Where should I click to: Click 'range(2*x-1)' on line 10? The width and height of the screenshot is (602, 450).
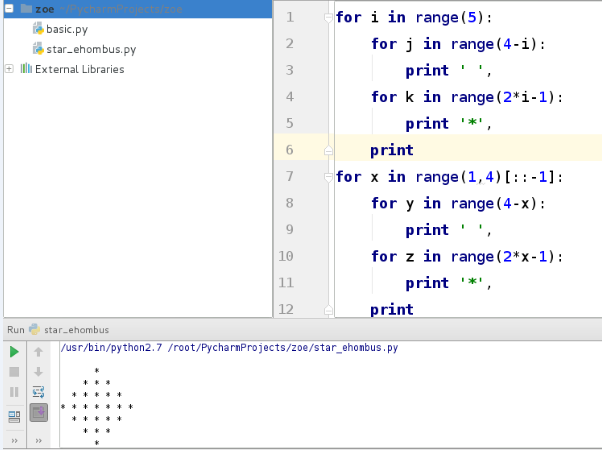[x=502, y=256]
